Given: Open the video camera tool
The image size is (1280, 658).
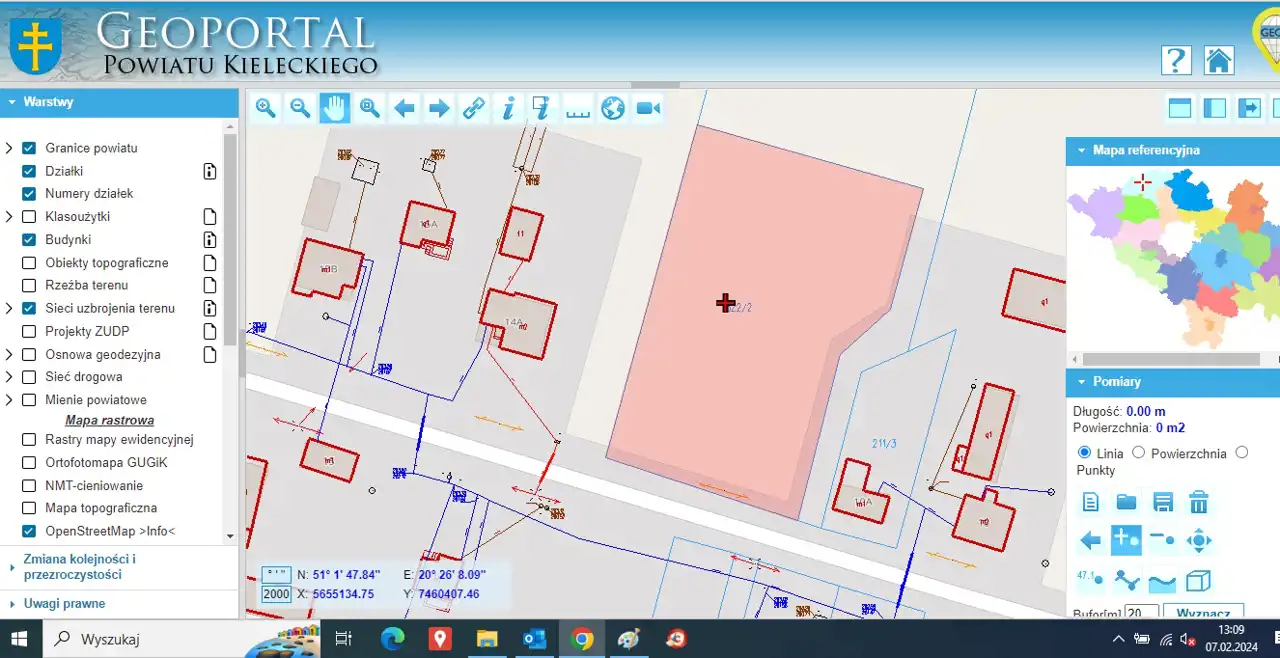Looking at the screenshot, I should tap(648, 108).
